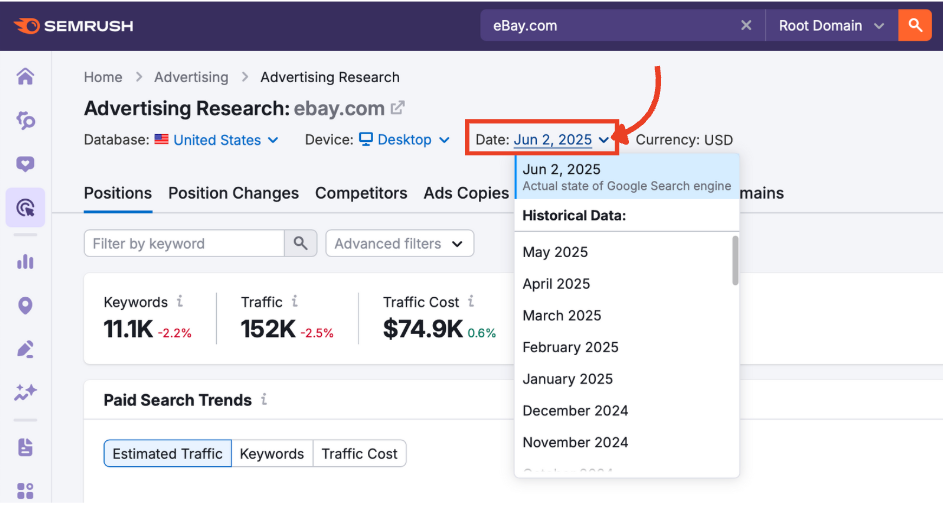Screen dimensions: 943x506
Task: Show Traffic metric info icon
Action: pyautogui.click(x=294, y=301)
